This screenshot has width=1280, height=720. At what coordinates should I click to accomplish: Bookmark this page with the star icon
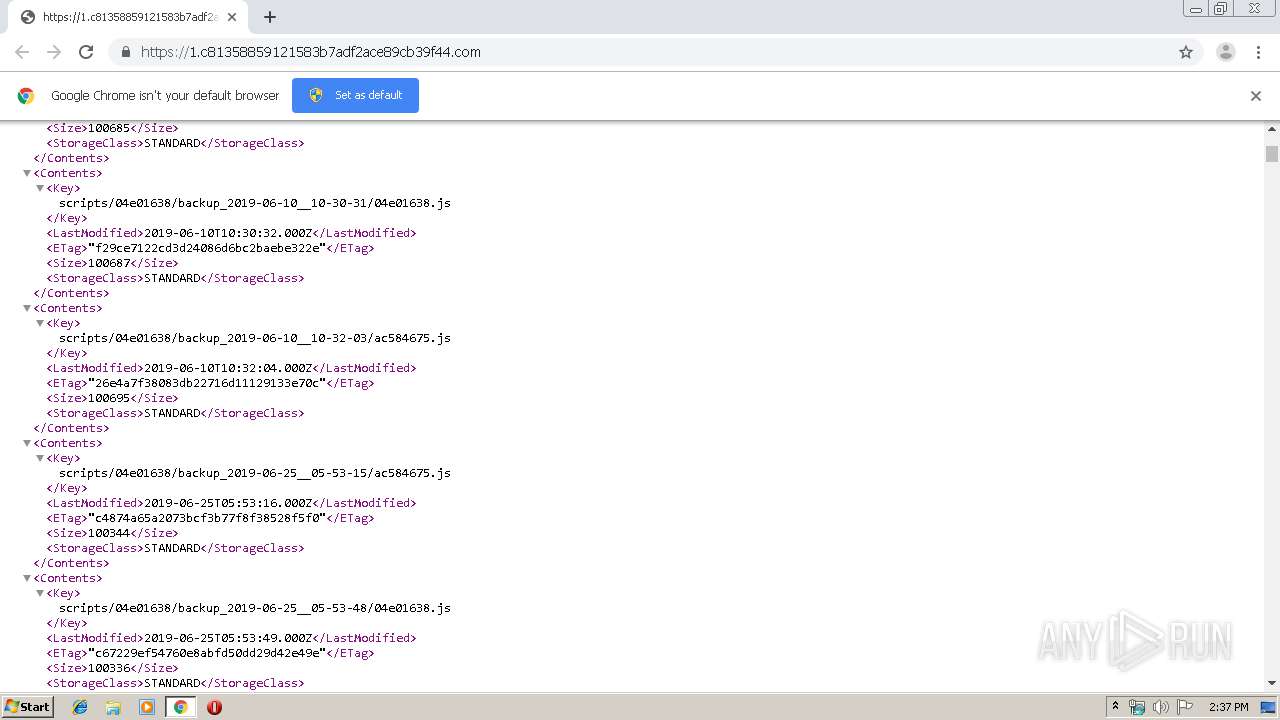tap(1186, 52)
